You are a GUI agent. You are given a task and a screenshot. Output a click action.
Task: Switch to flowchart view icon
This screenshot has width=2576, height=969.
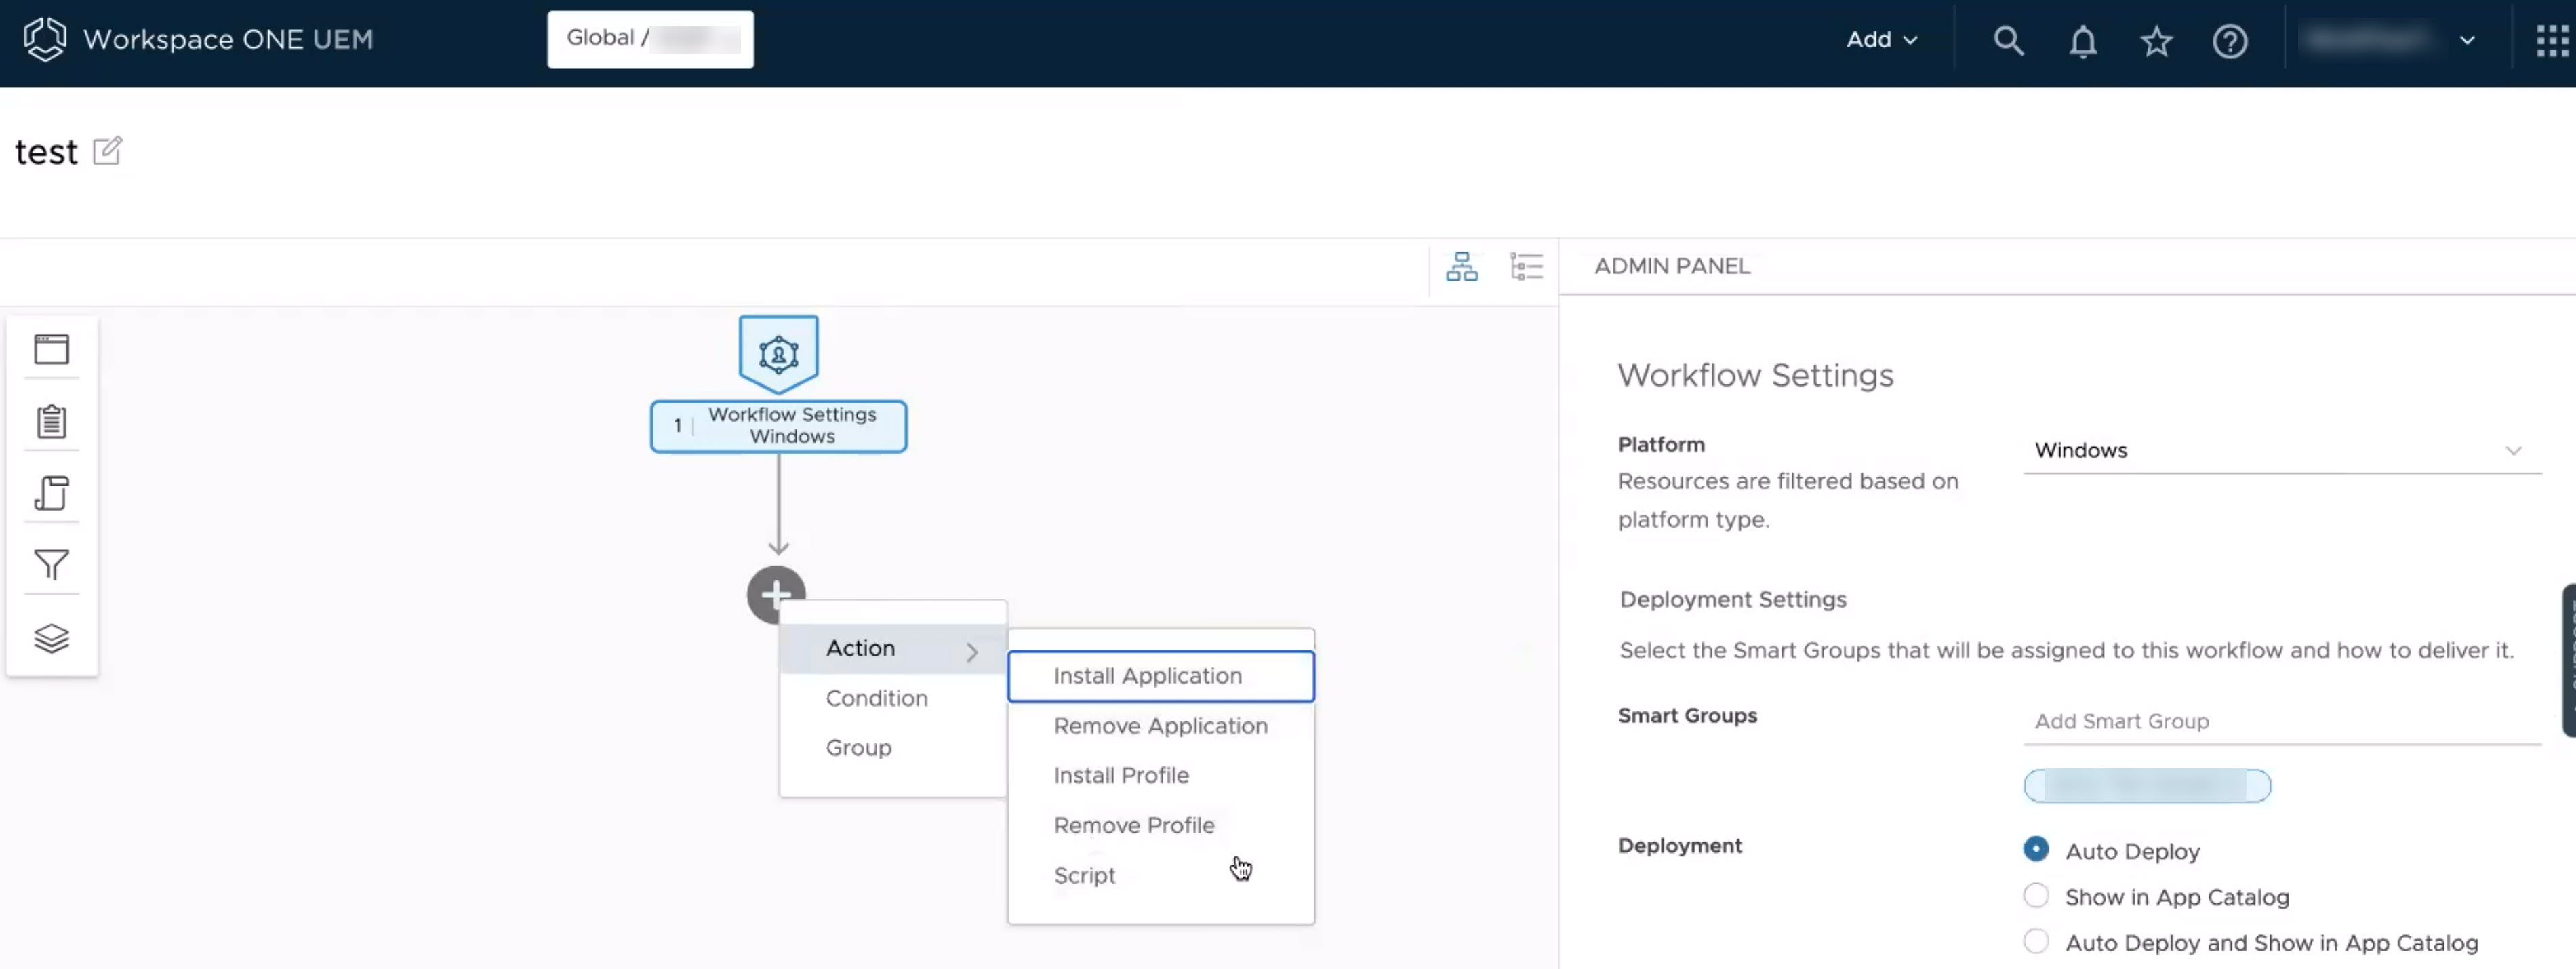[1461, 267]
